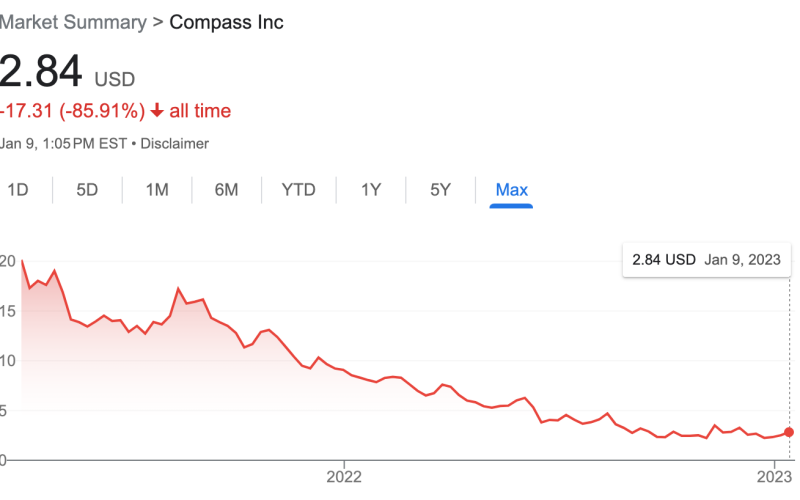800x500 pixels.
Task: Click the -17.31 (-85.91%) change text
Action: click(x=73, y=111)
